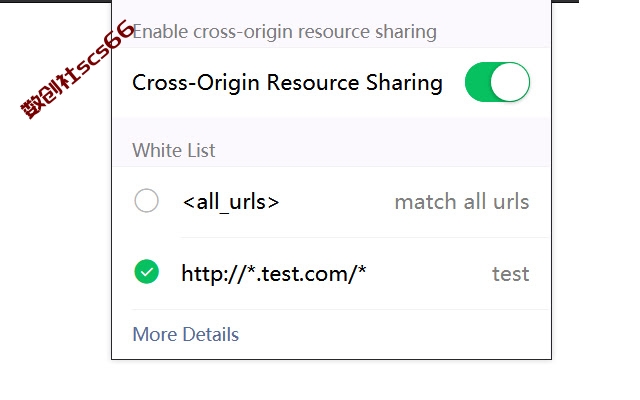Click the empty gray circle in White List
Viewport: 640px width, 400px height.
[x=147, y=200]
